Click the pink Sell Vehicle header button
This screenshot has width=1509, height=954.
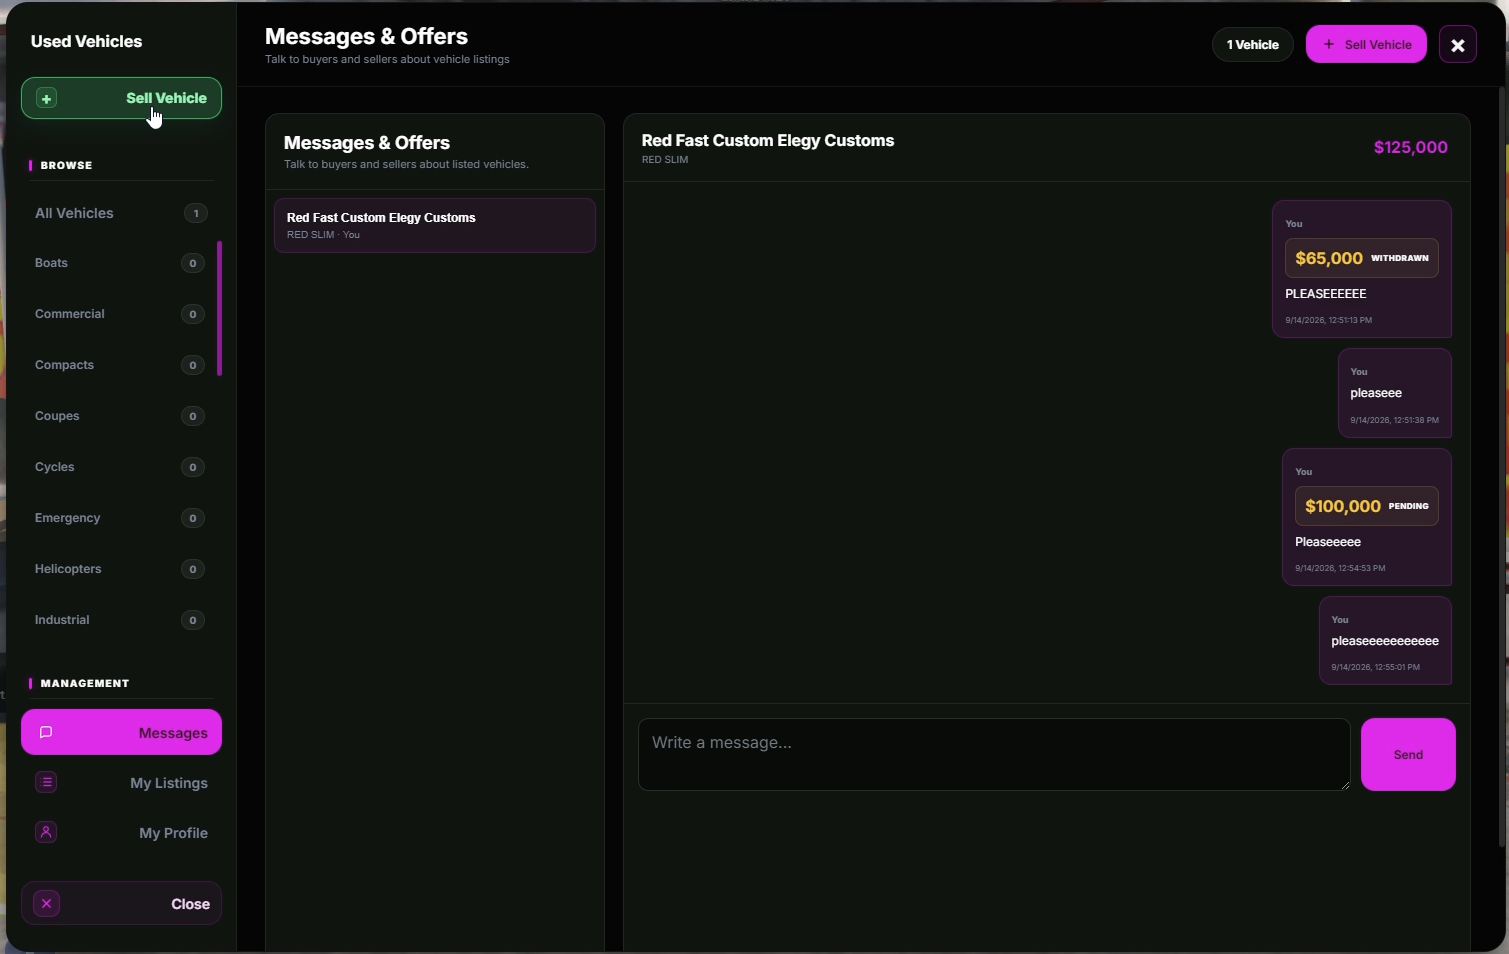pos(1366,44)
